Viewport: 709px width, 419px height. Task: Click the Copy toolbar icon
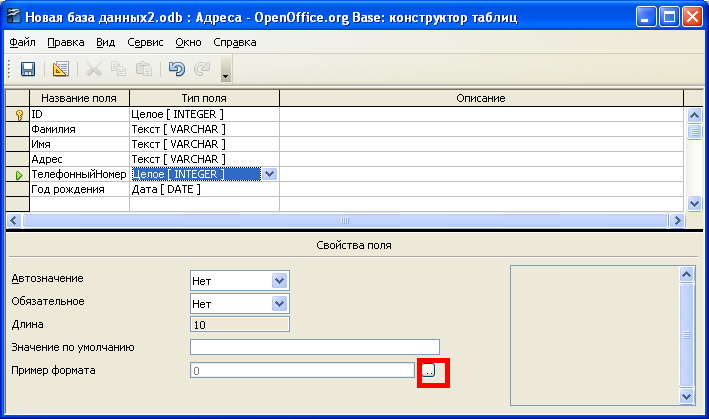tap(119, 69)
